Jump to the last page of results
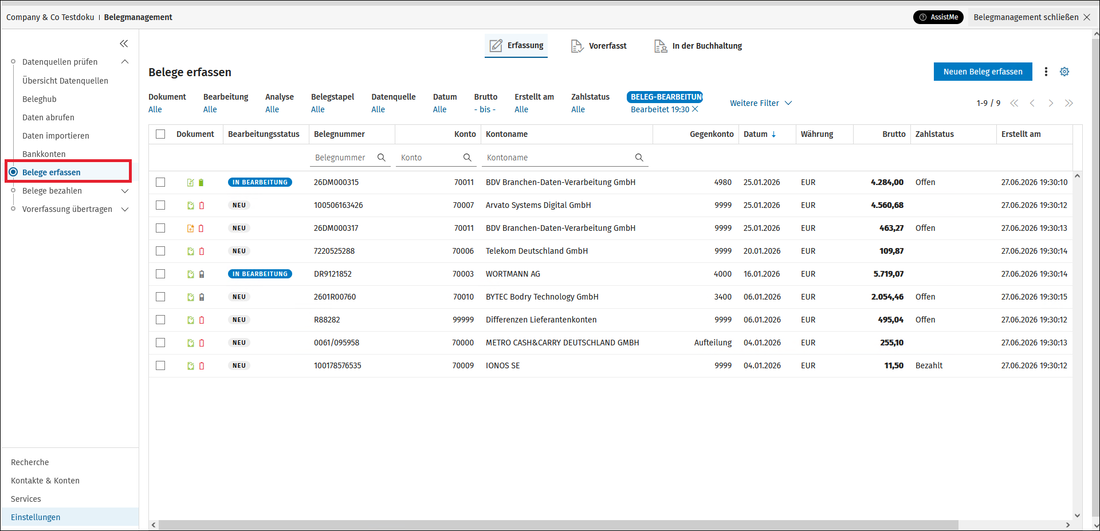This screenshot has width=1100, height=531. coord(1068,103)
